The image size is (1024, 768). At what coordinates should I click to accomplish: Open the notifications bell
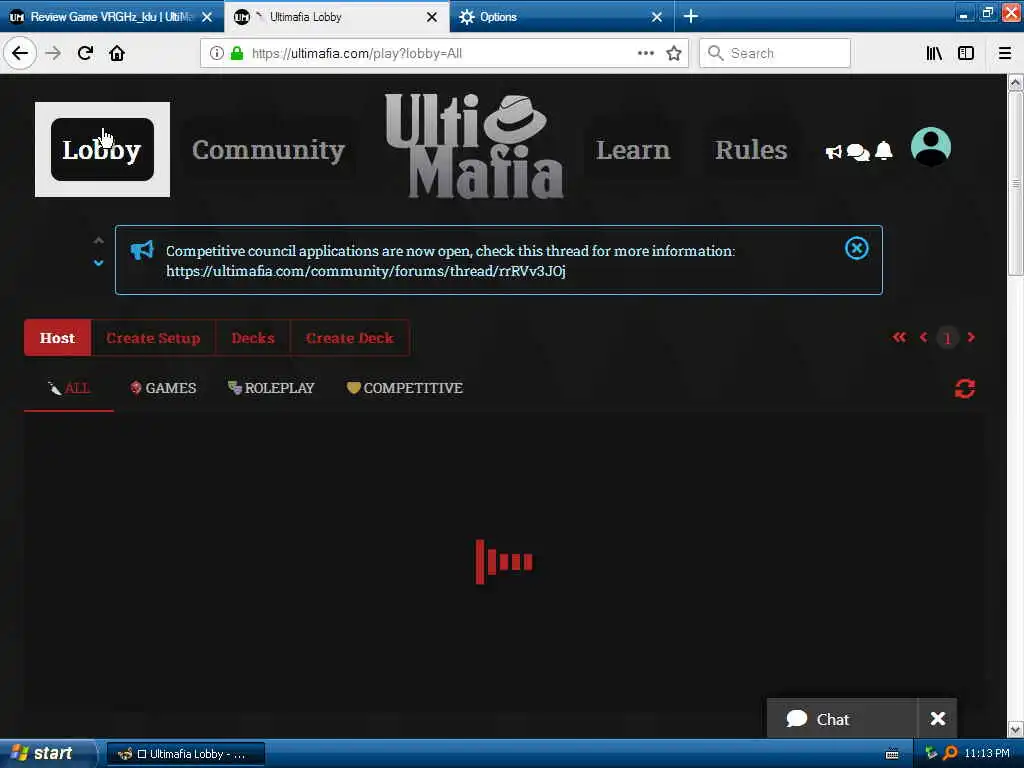pos(884,151)
